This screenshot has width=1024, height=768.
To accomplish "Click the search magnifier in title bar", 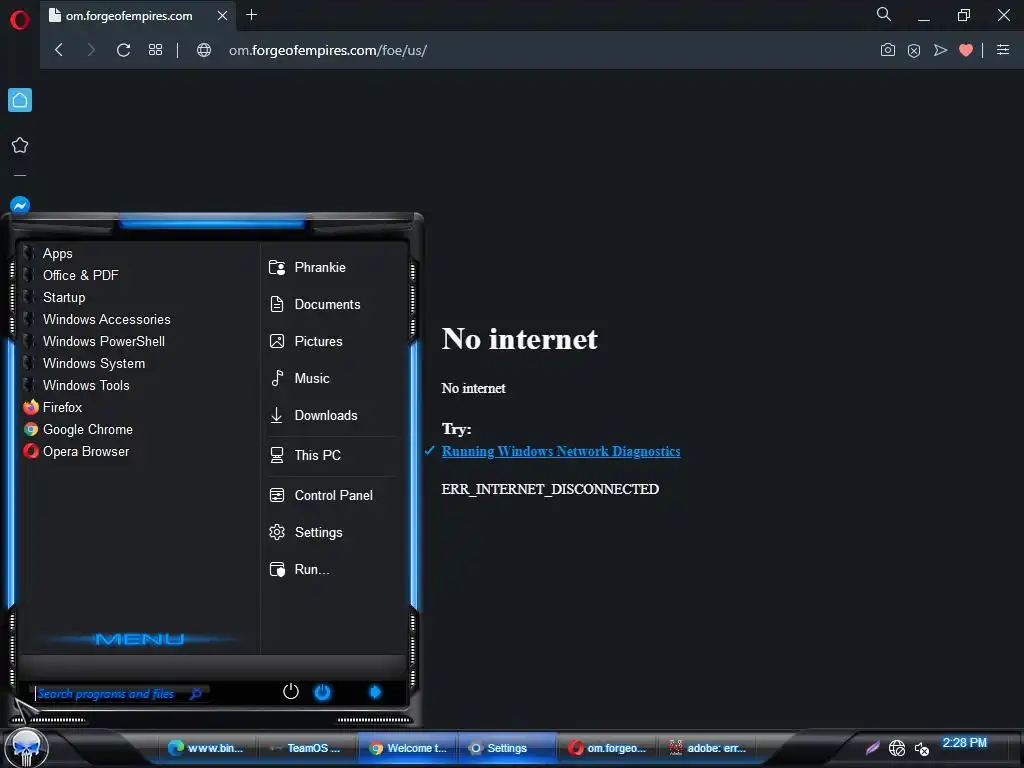I will 884,14.
